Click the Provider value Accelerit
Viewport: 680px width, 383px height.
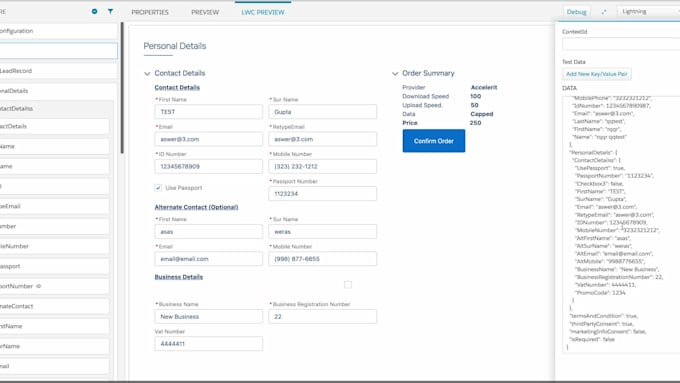[x=484, y=87]
